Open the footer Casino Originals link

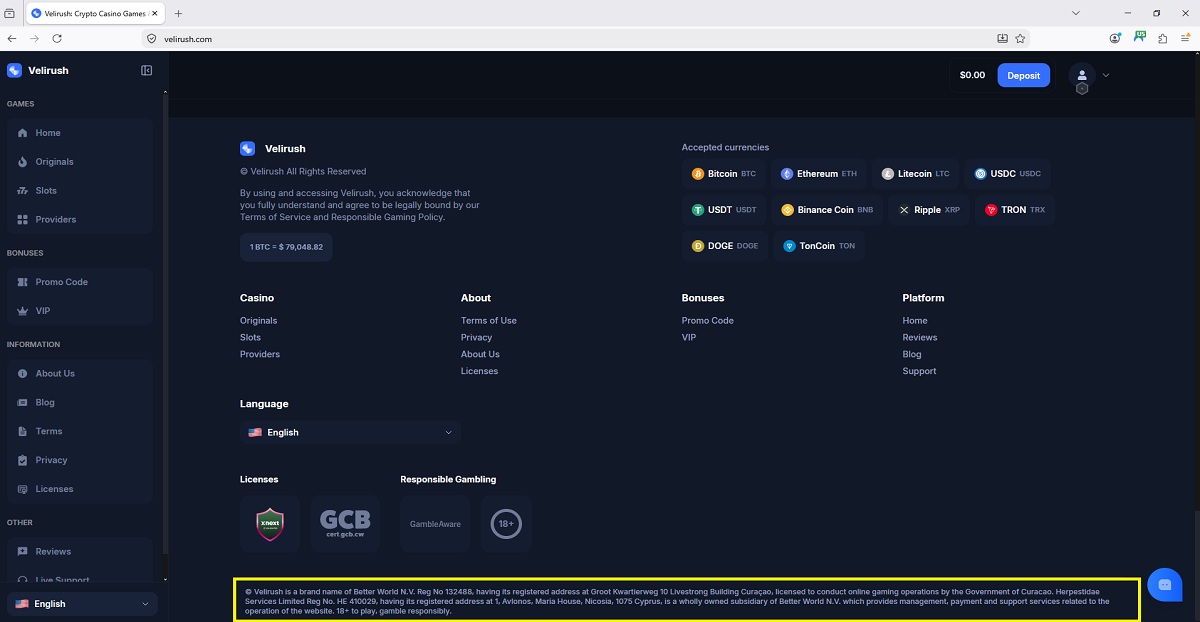click(259, 321)
